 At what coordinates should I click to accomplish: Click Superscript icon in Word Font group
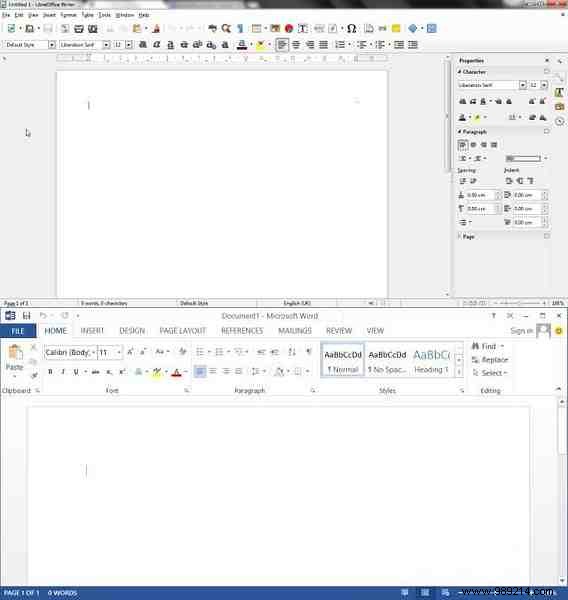pyautogui.click(x=122, y=372)
